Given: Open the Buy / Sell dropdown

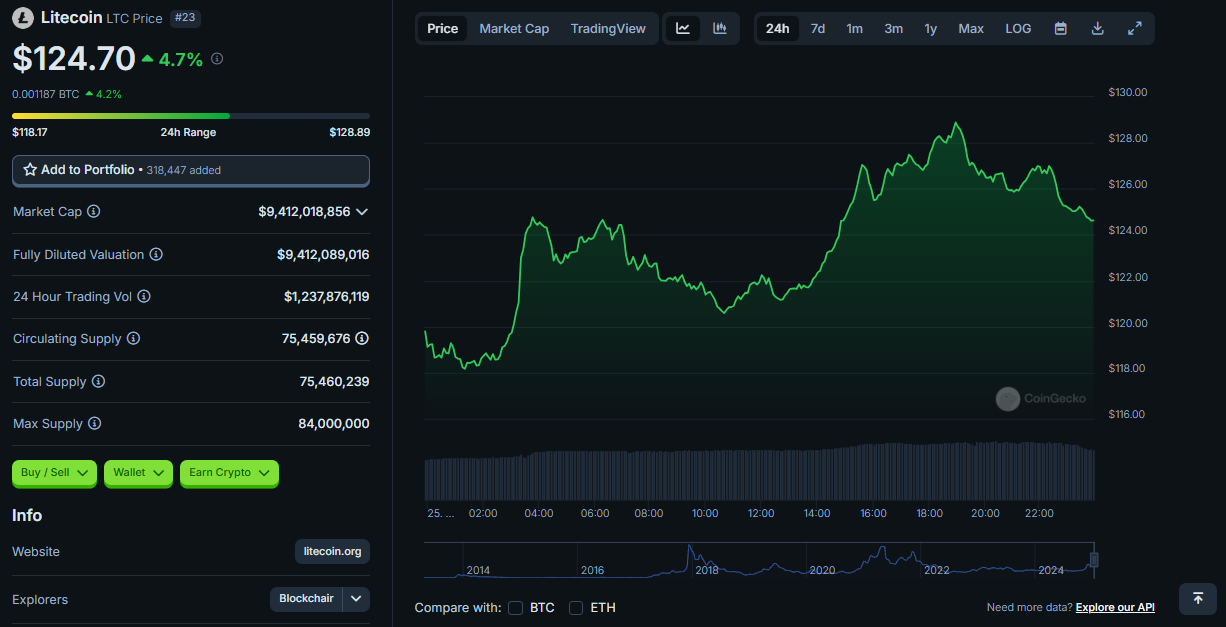Looking at the screenshot, I should tap(54, 472).
